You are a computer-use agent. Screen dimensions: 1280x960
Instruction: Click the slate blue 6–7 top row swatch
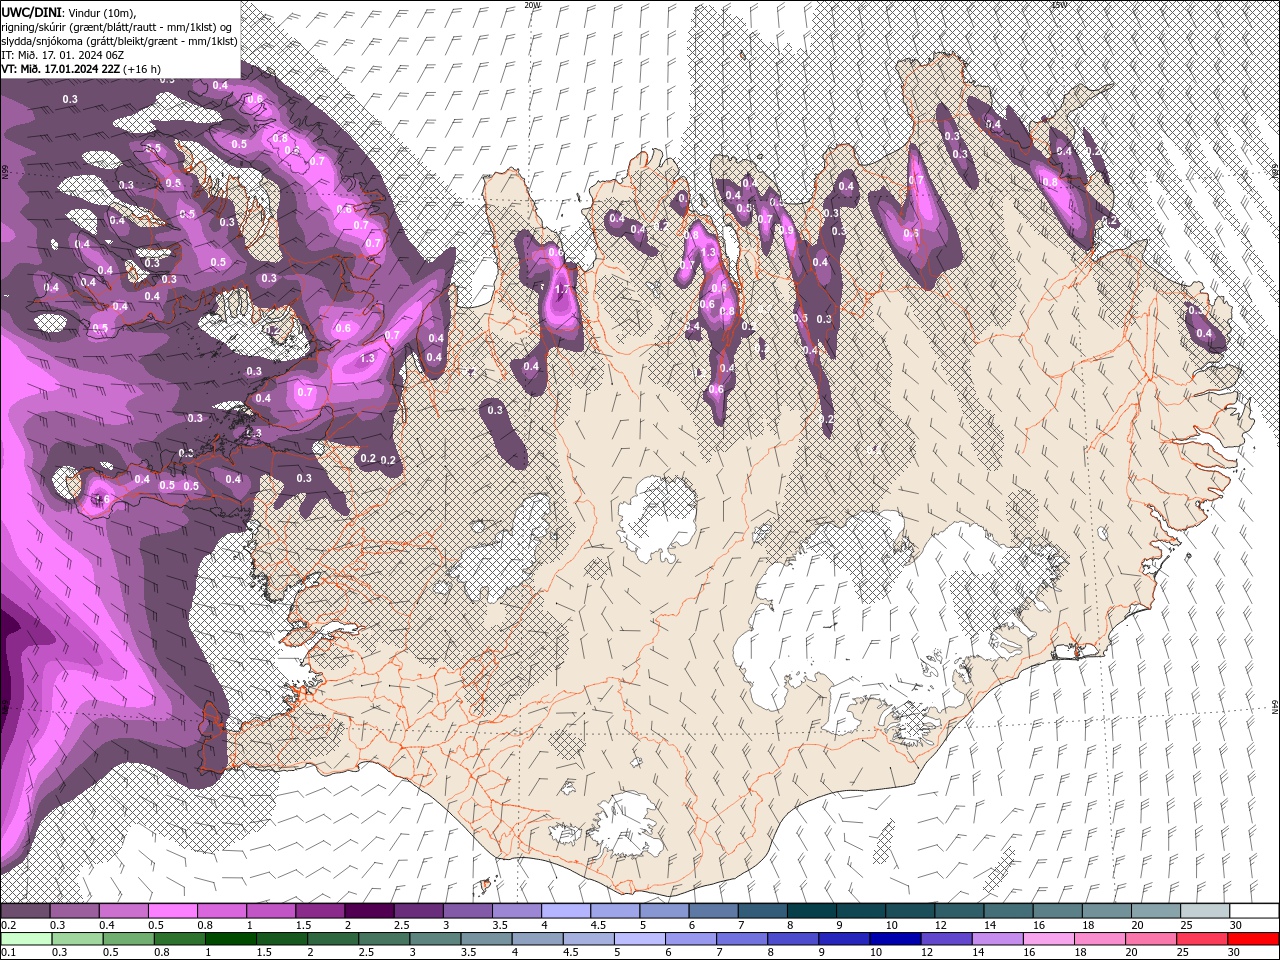click(x=713, y=911)
